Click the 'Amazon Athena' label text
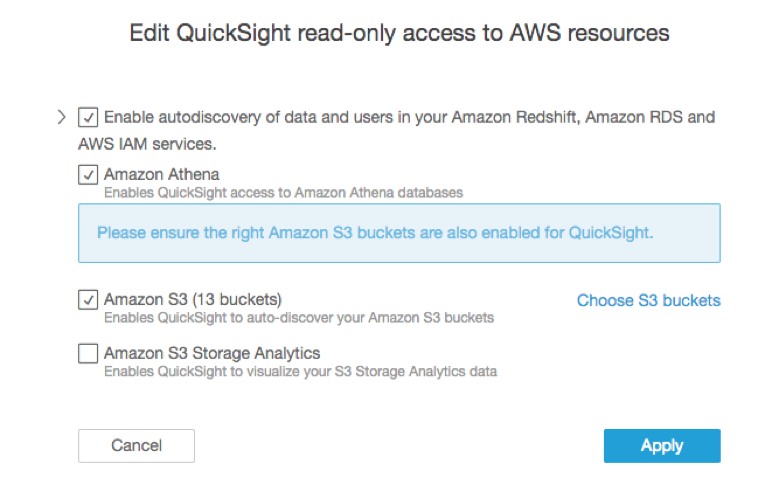This screenshot has height=477, width=770. pyautogui.click(x=148, y=174)
